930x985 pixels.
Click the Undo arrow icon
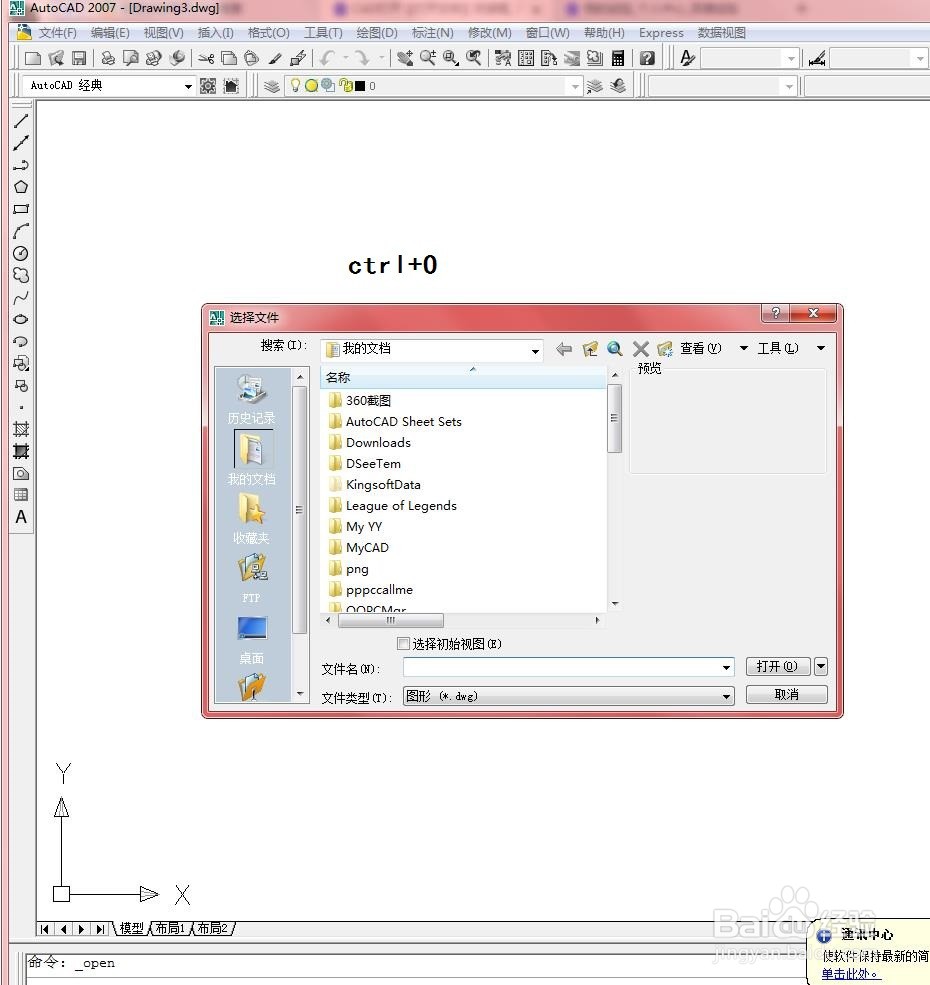click(327, 58)
